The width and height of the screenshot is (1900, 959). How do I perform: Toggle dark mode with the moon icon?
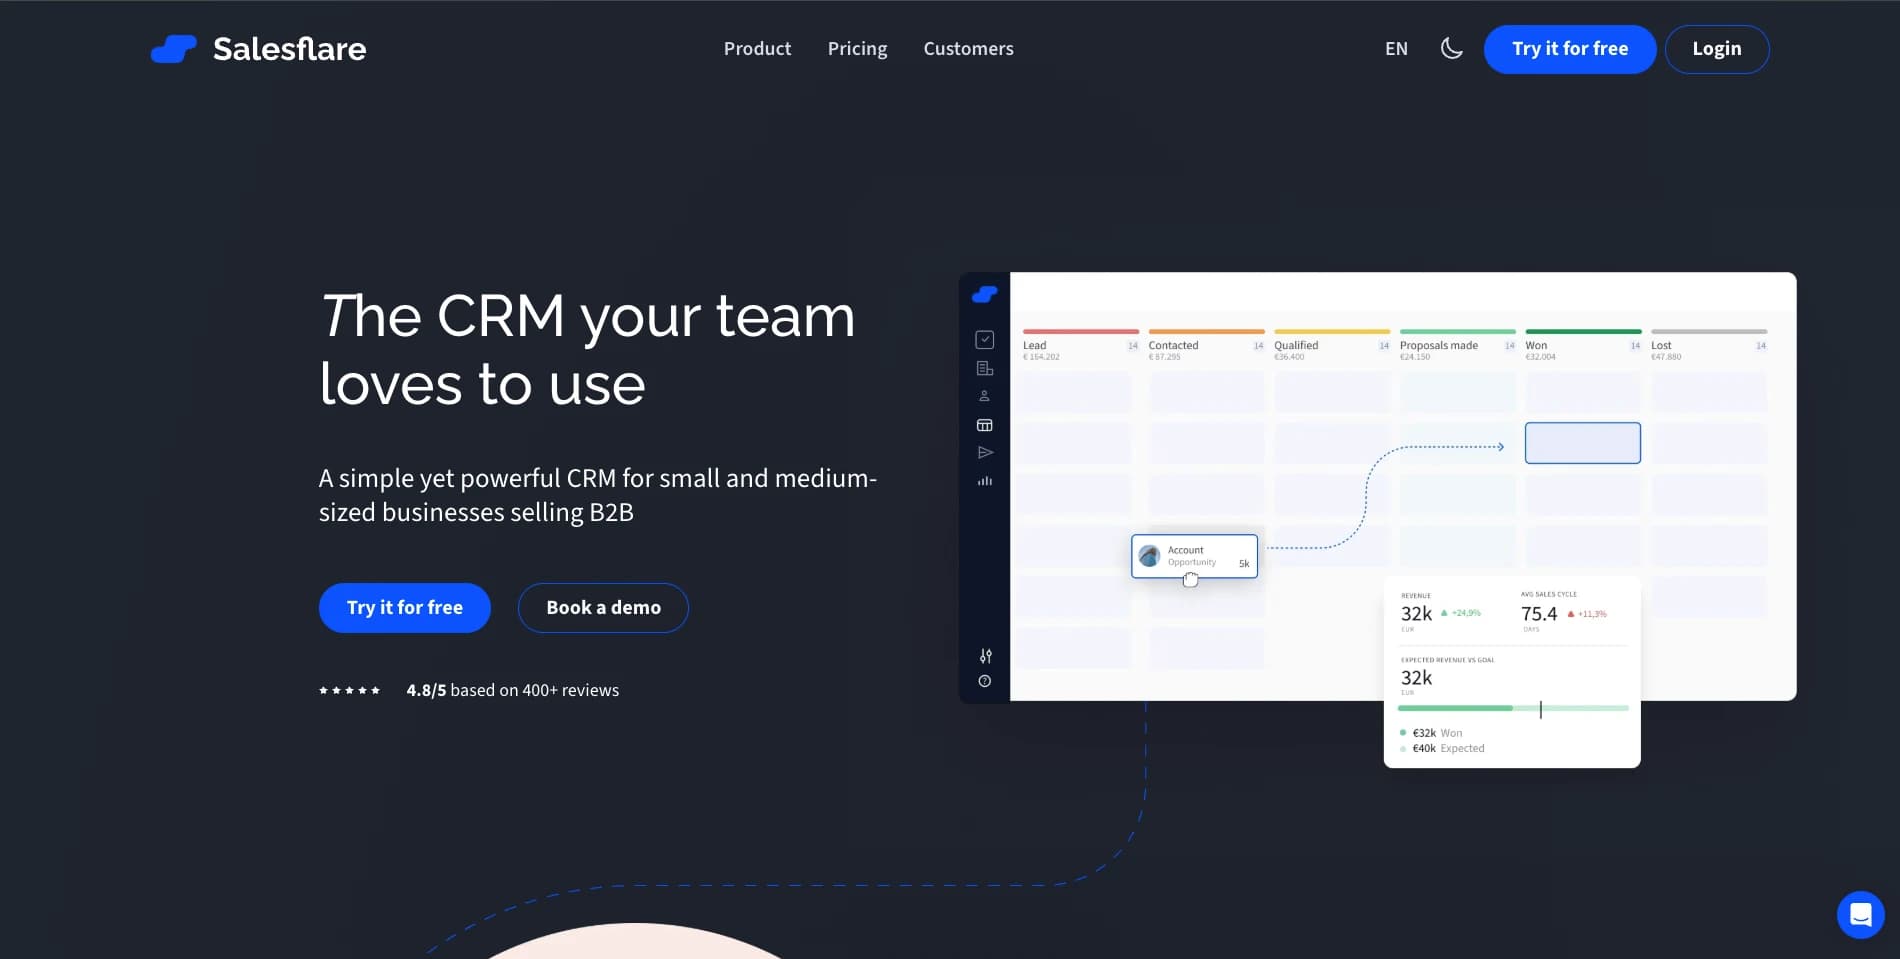coord(1451,48)
